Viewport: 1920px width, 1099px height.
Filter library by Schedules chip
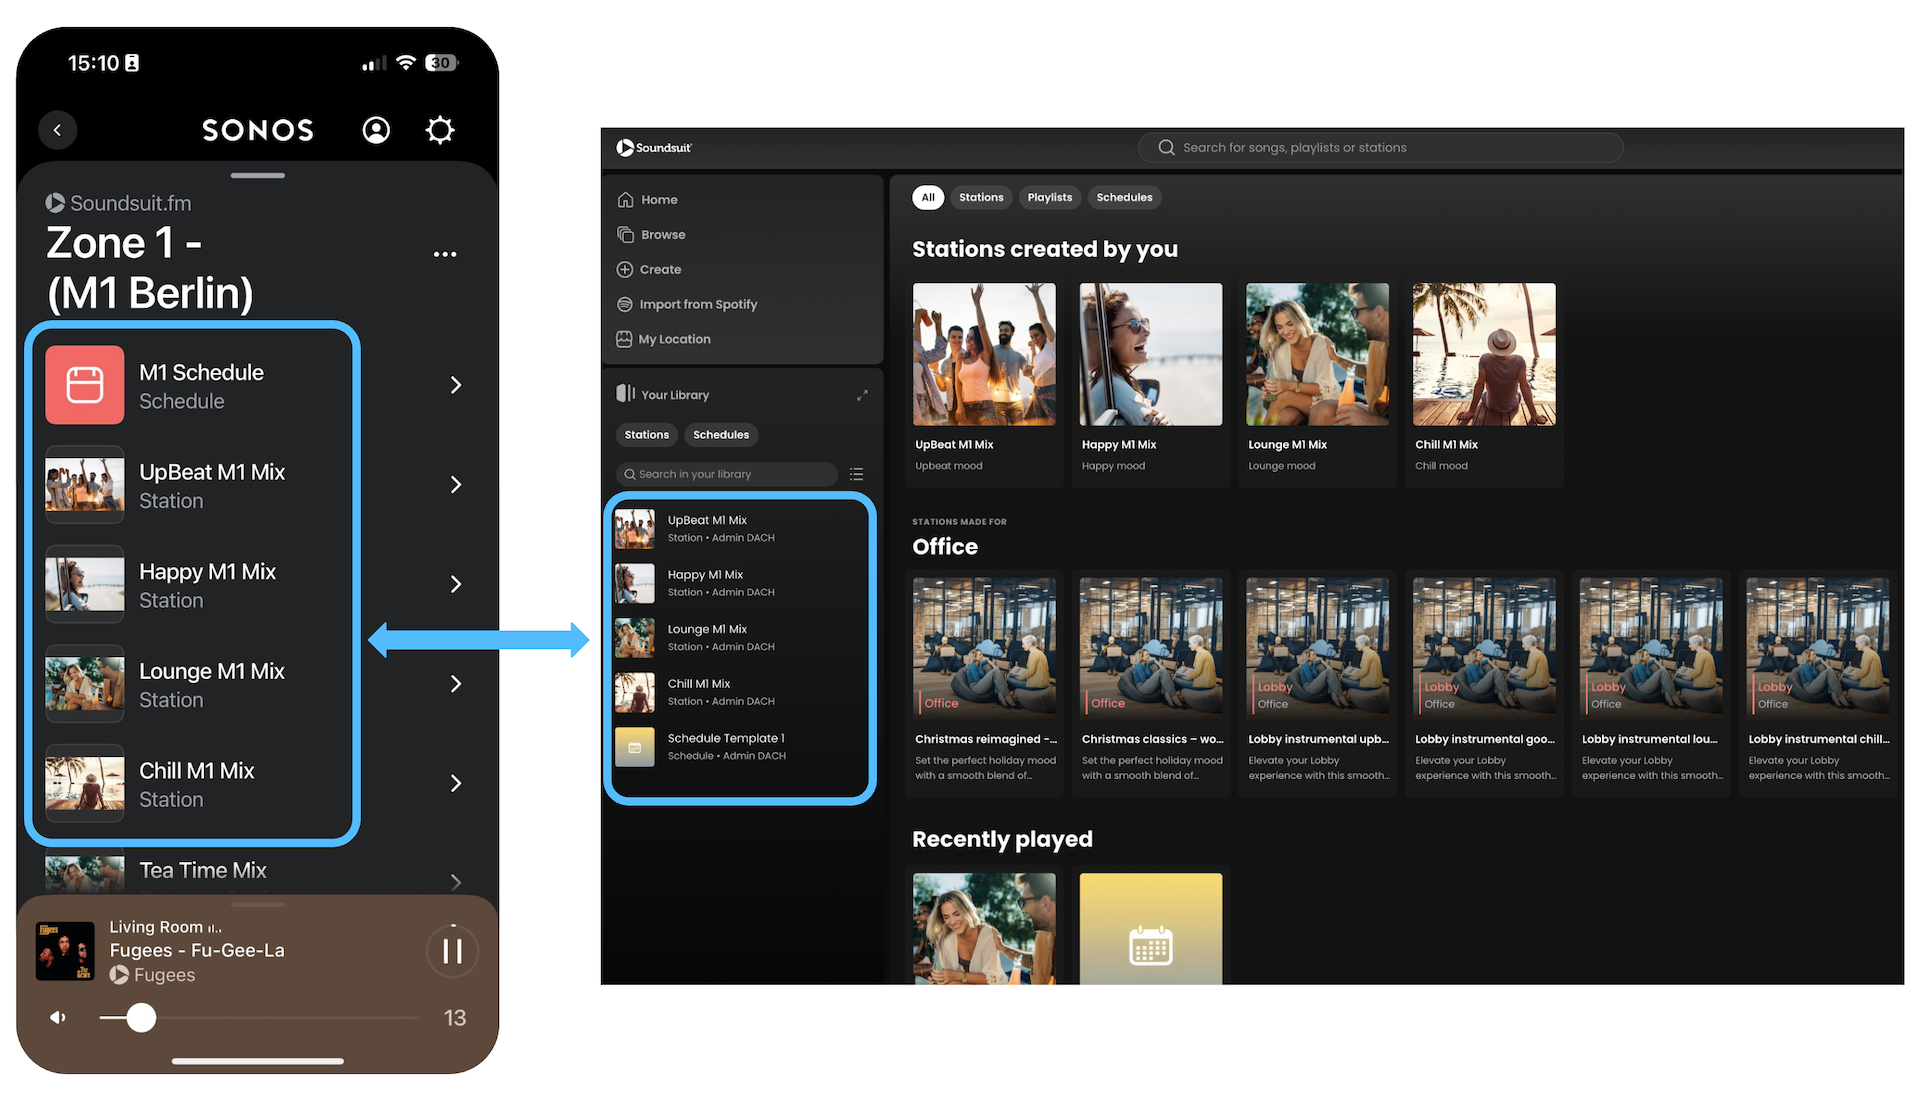(721, 435)
